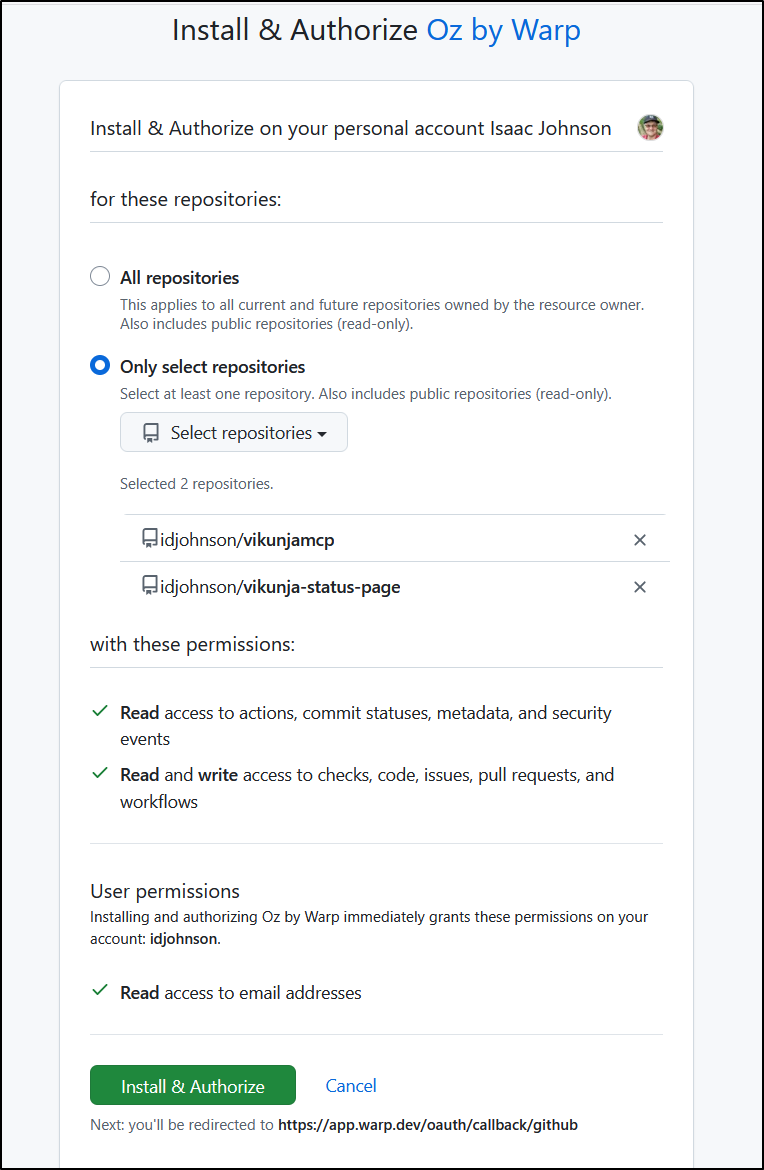Image resolution: width=764 pixels, height=1170 pixels.
Task: Select the Only select repositories radio button
Action: [x=100, y=366]
